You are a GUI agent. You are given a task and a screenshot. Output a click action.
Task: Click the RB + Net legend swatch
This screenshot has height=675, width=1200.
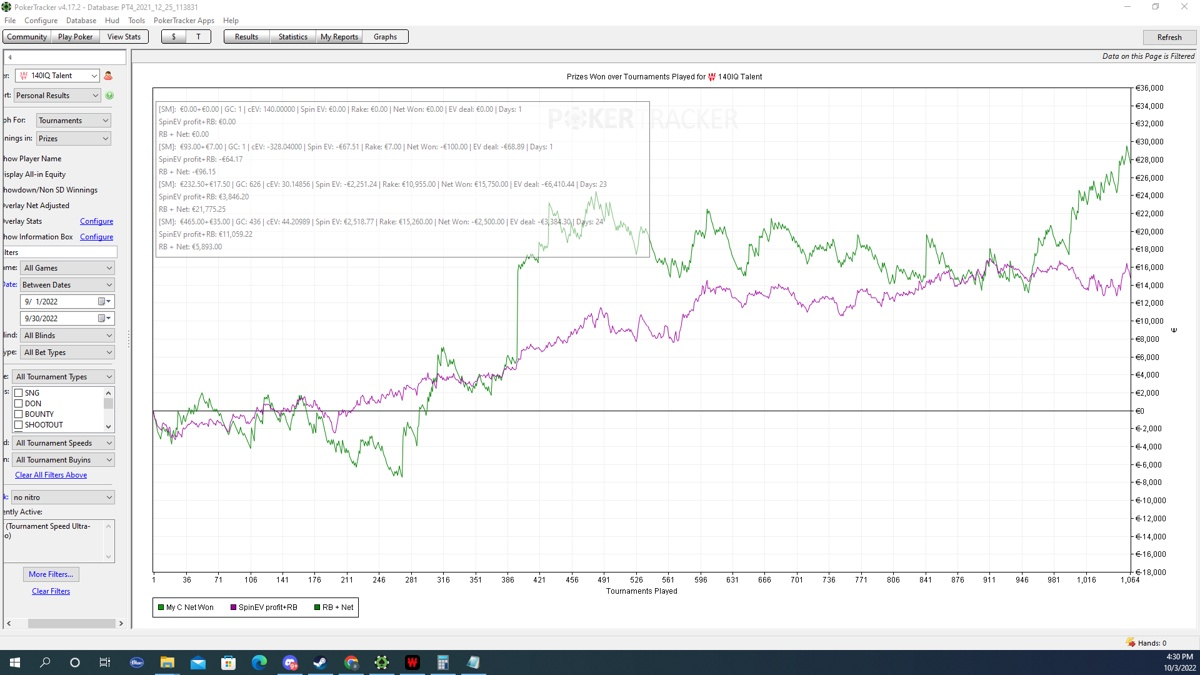[x=317, y=607]
